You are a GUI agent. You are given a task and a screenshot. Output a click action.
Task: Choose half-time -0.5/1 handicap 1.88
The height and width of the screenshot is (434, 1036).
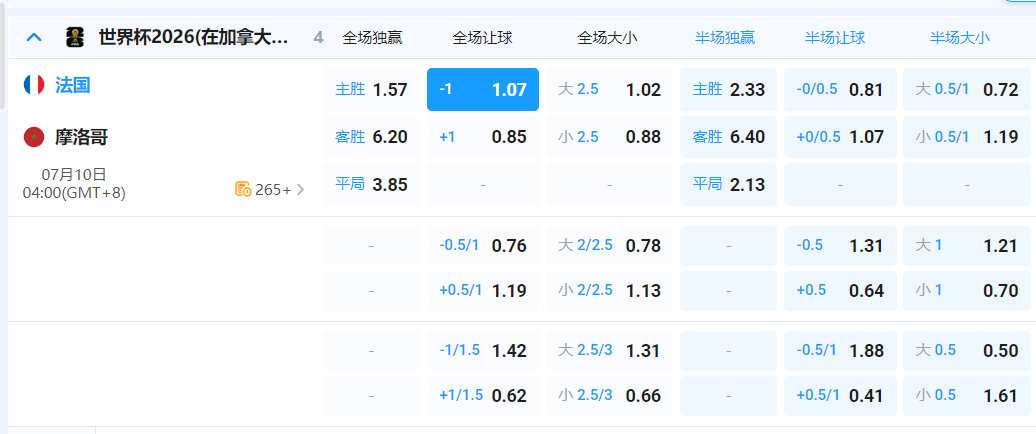pyautogui.click(x=840, y=351)
